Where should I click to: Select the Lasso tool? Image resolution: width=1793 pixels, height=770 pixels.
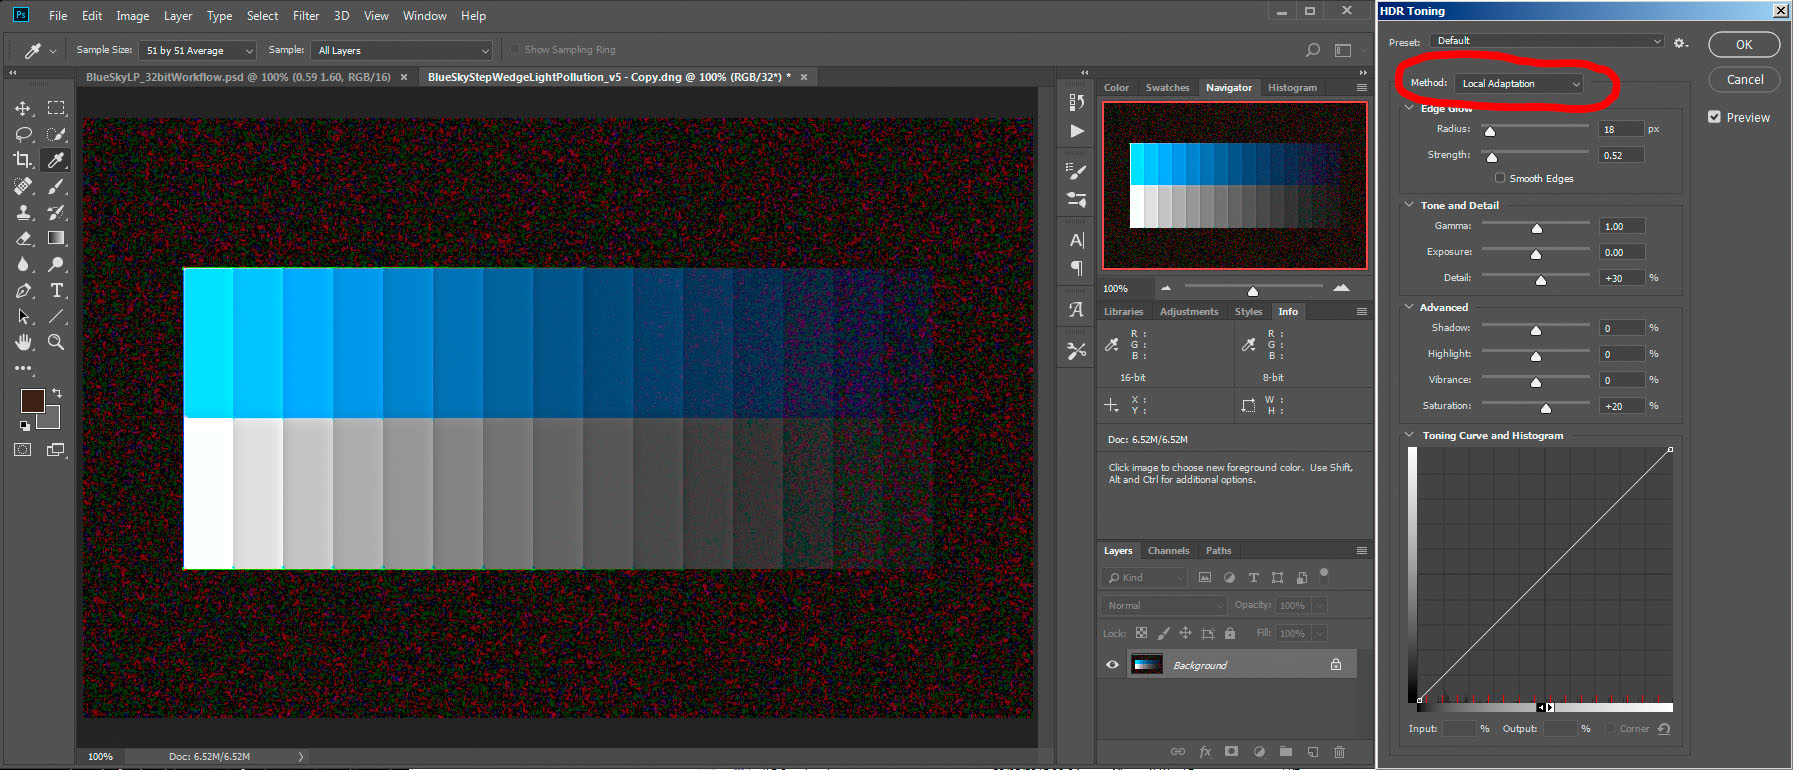tap(22, 134)
